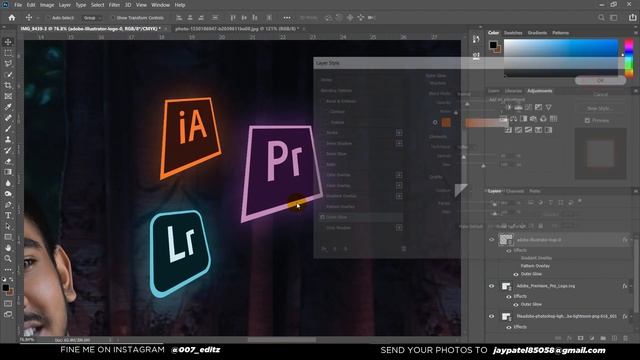640x360 pixels.
Task: Open the File menu
Action: pyautogui.click(x=18, y=5)
